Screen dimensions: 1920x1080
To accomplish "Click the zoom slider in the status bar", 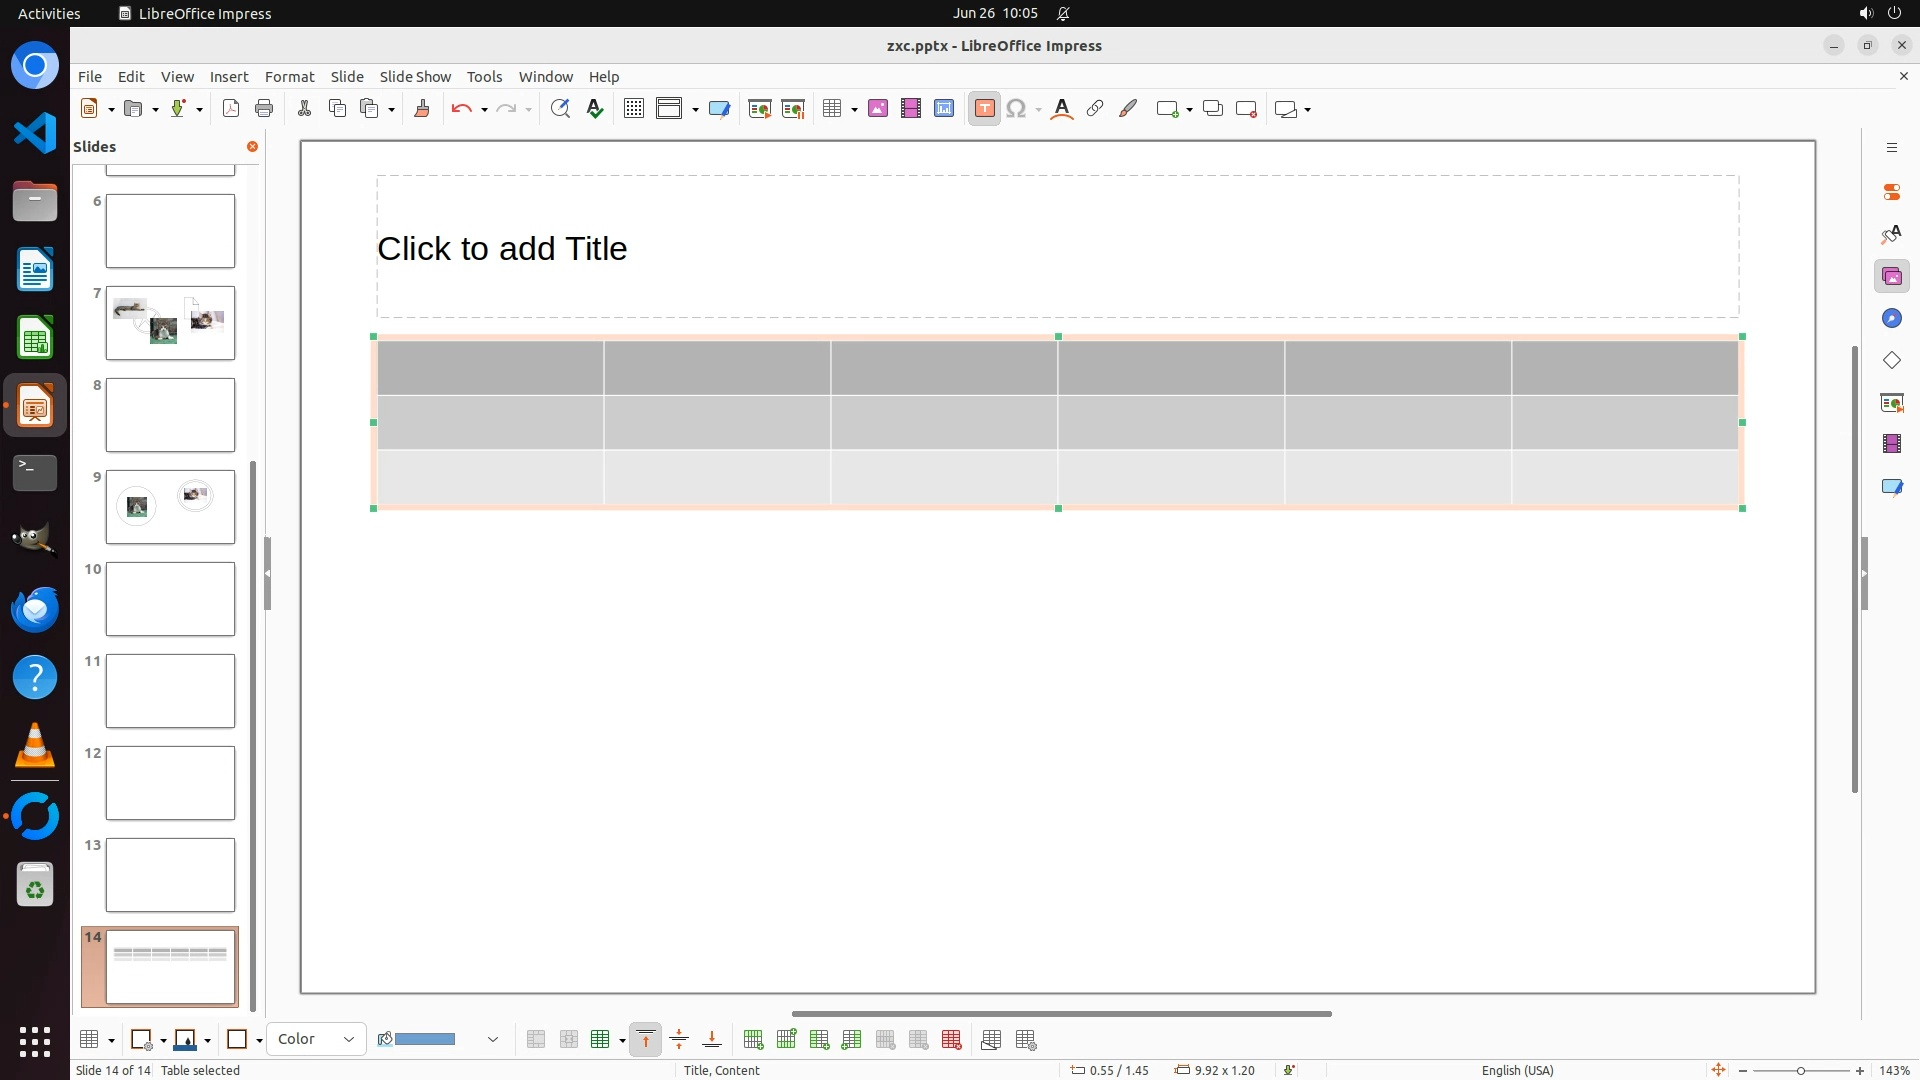I will point(1800,1071).
